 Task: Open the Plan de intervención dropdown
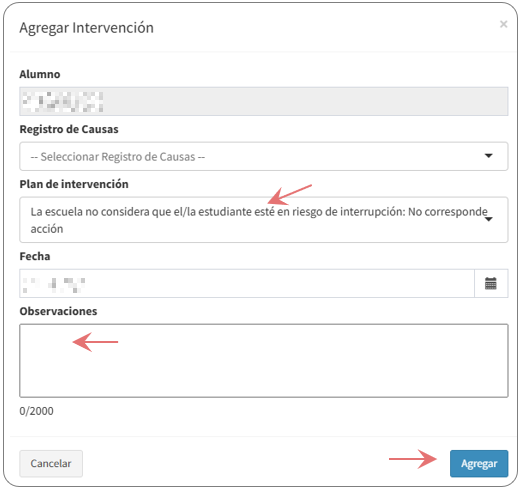(x=264, y=220)
